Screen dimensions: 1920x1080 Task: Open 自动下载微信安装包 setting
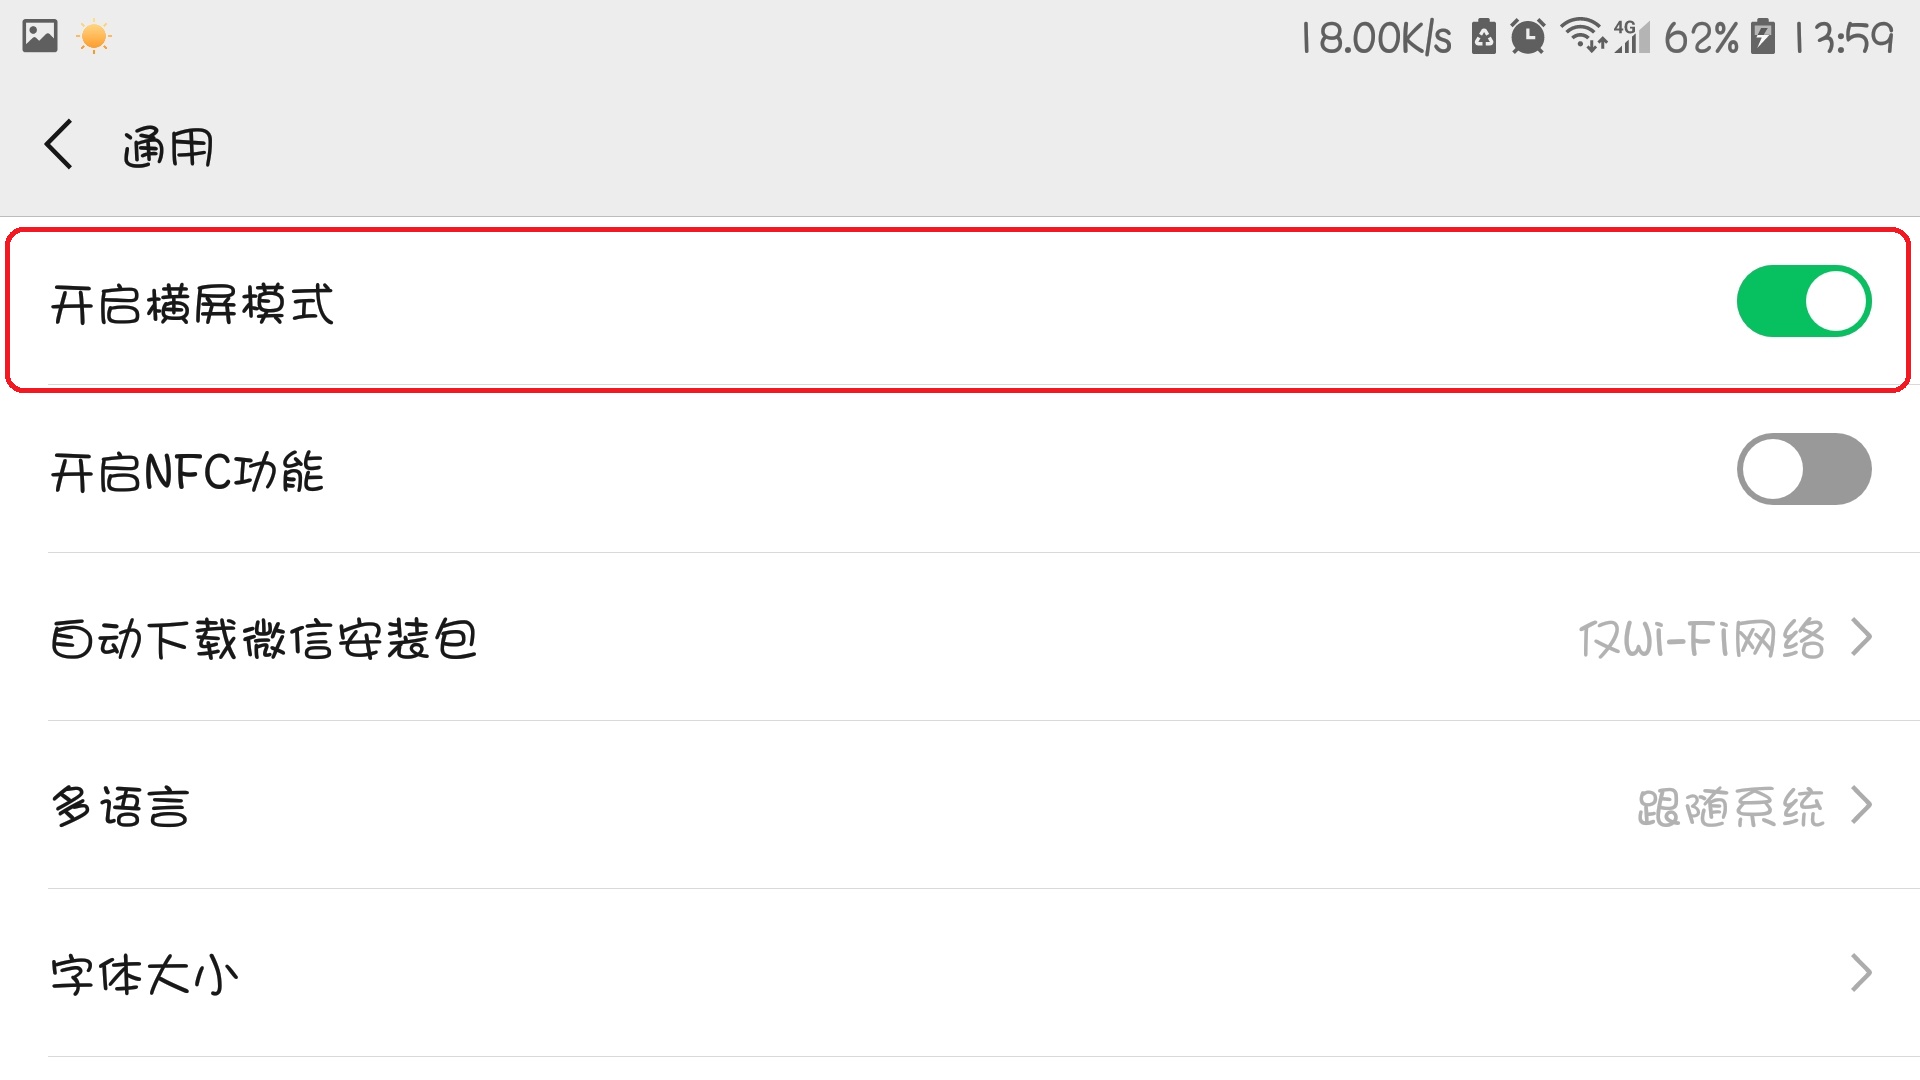[x=960, y=637]
